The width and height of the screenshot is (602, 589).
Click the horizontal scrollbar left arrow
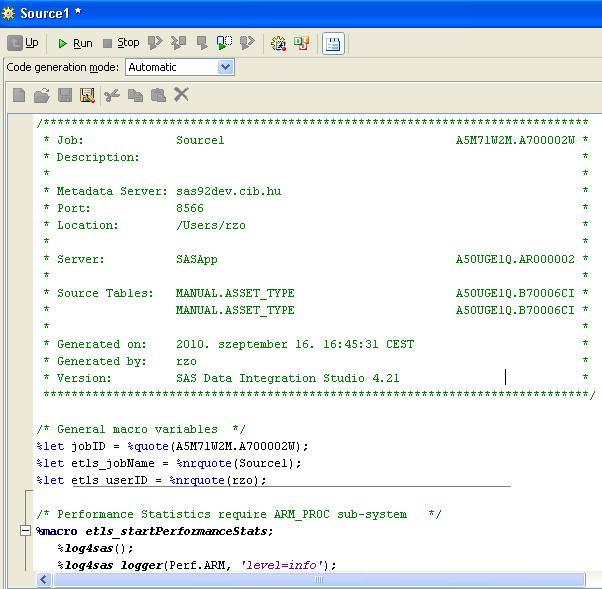[43, 579]
